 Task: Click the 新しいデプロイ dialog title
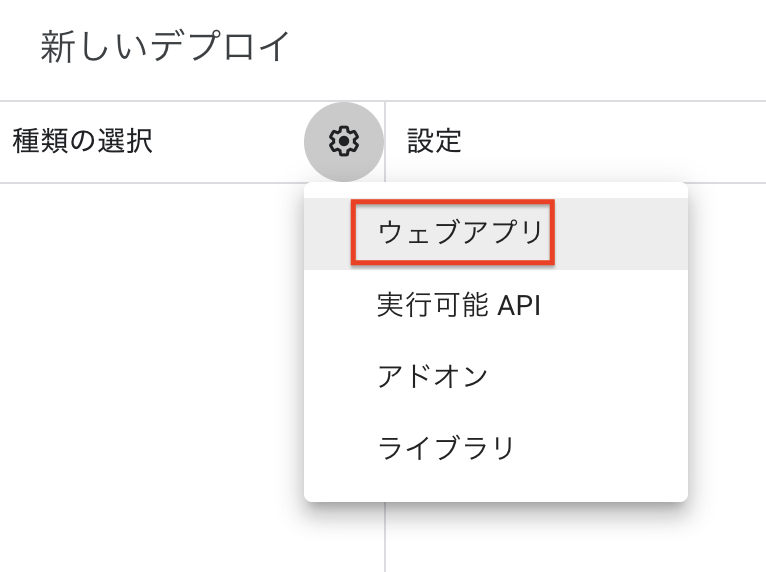(x=165, y=47)
